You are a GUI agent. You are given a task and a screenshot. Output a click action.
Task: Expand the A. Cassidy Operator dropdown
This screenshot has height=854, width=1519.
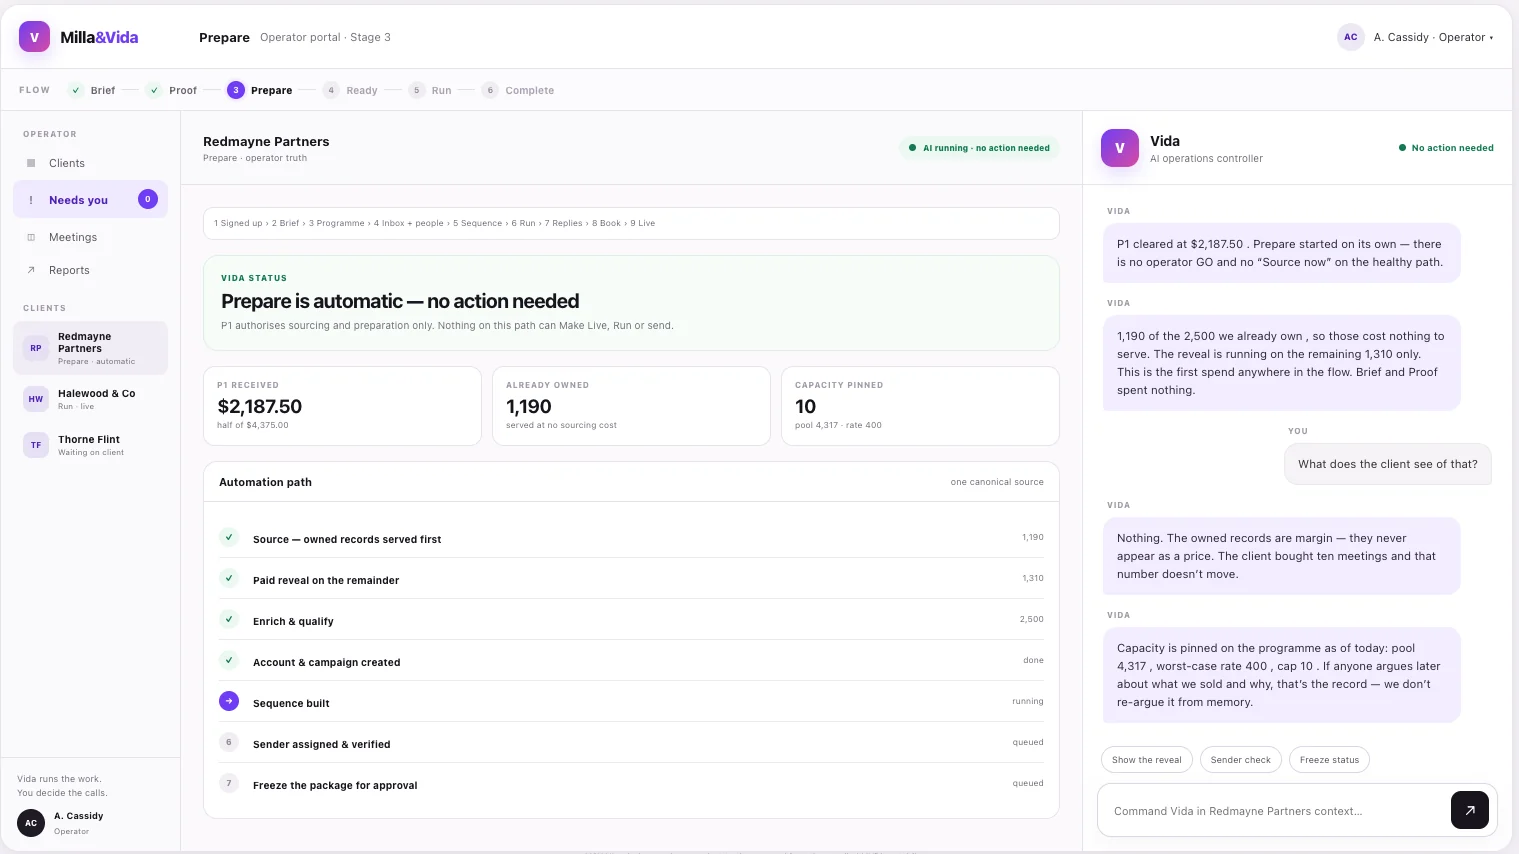click(x=1433, y=37)
